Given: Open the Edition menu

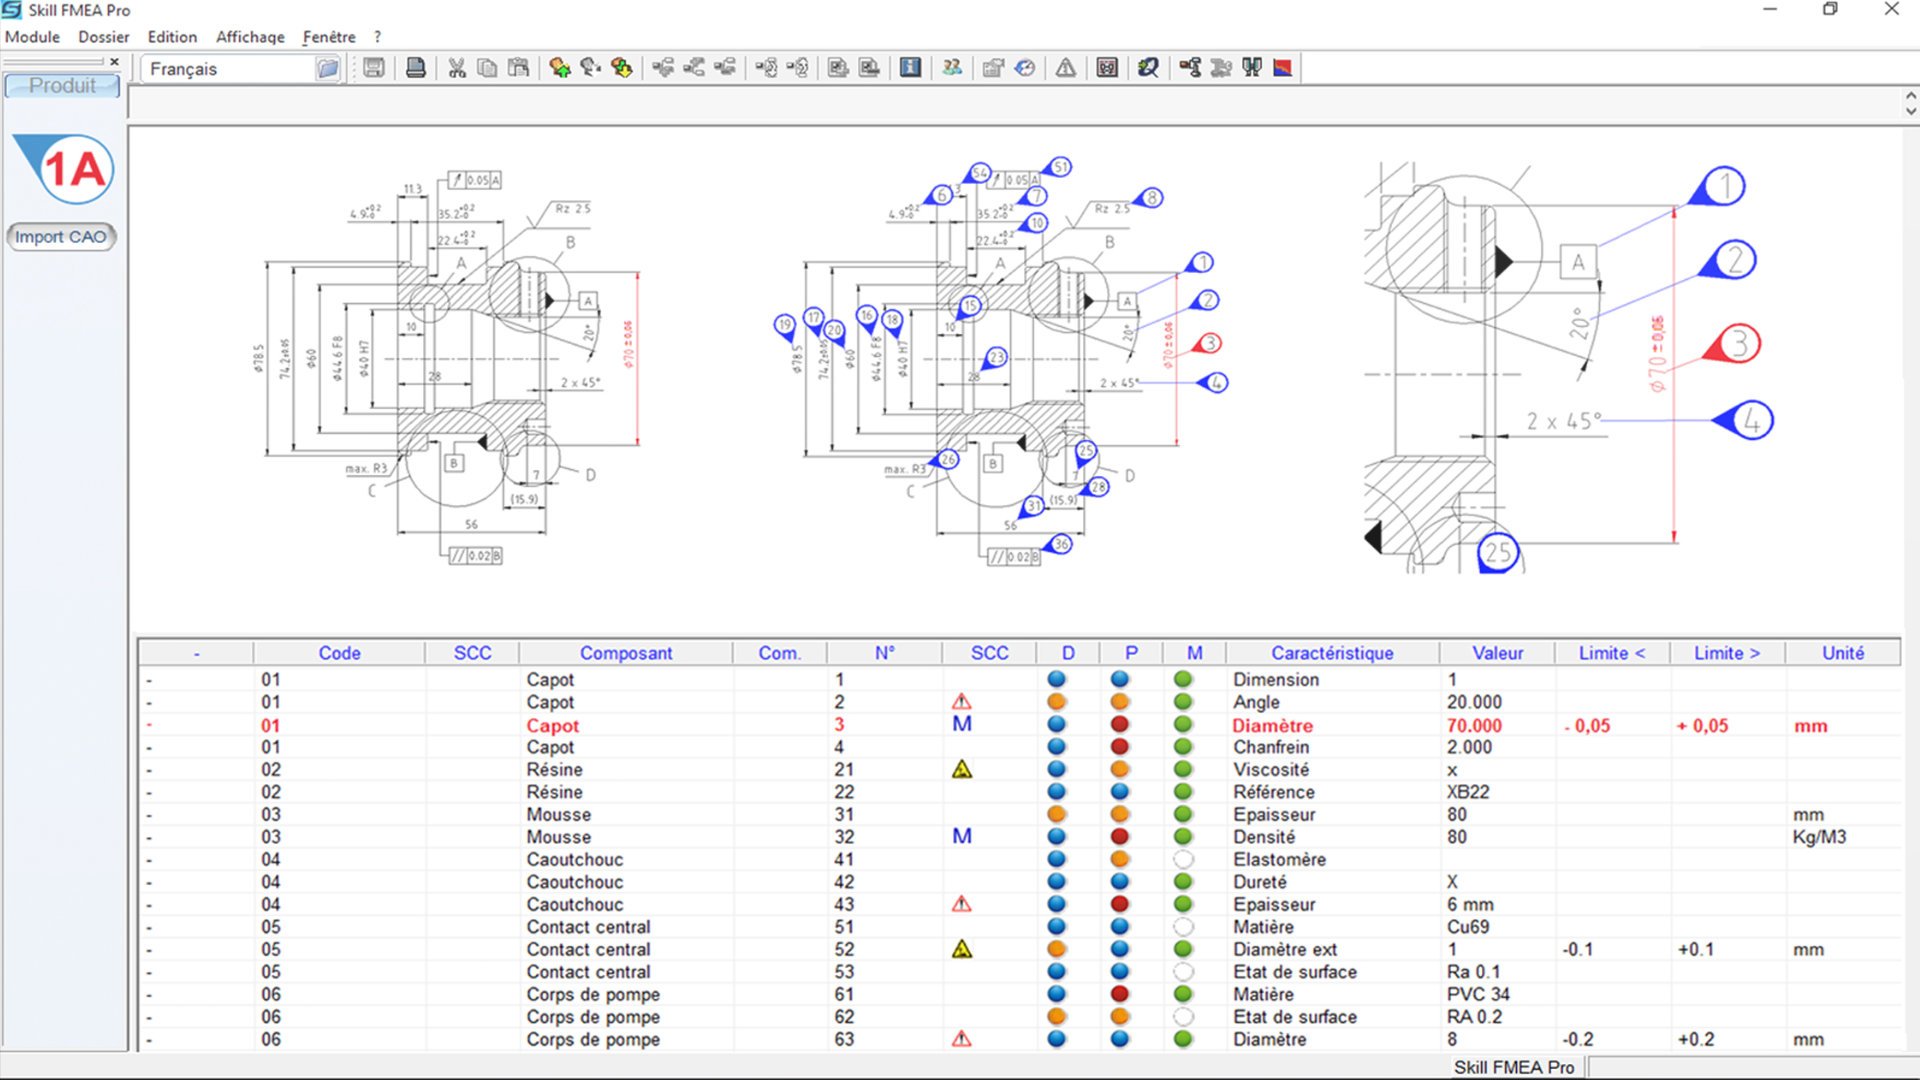Looking at the screenshot, I should tap(172, 37).
